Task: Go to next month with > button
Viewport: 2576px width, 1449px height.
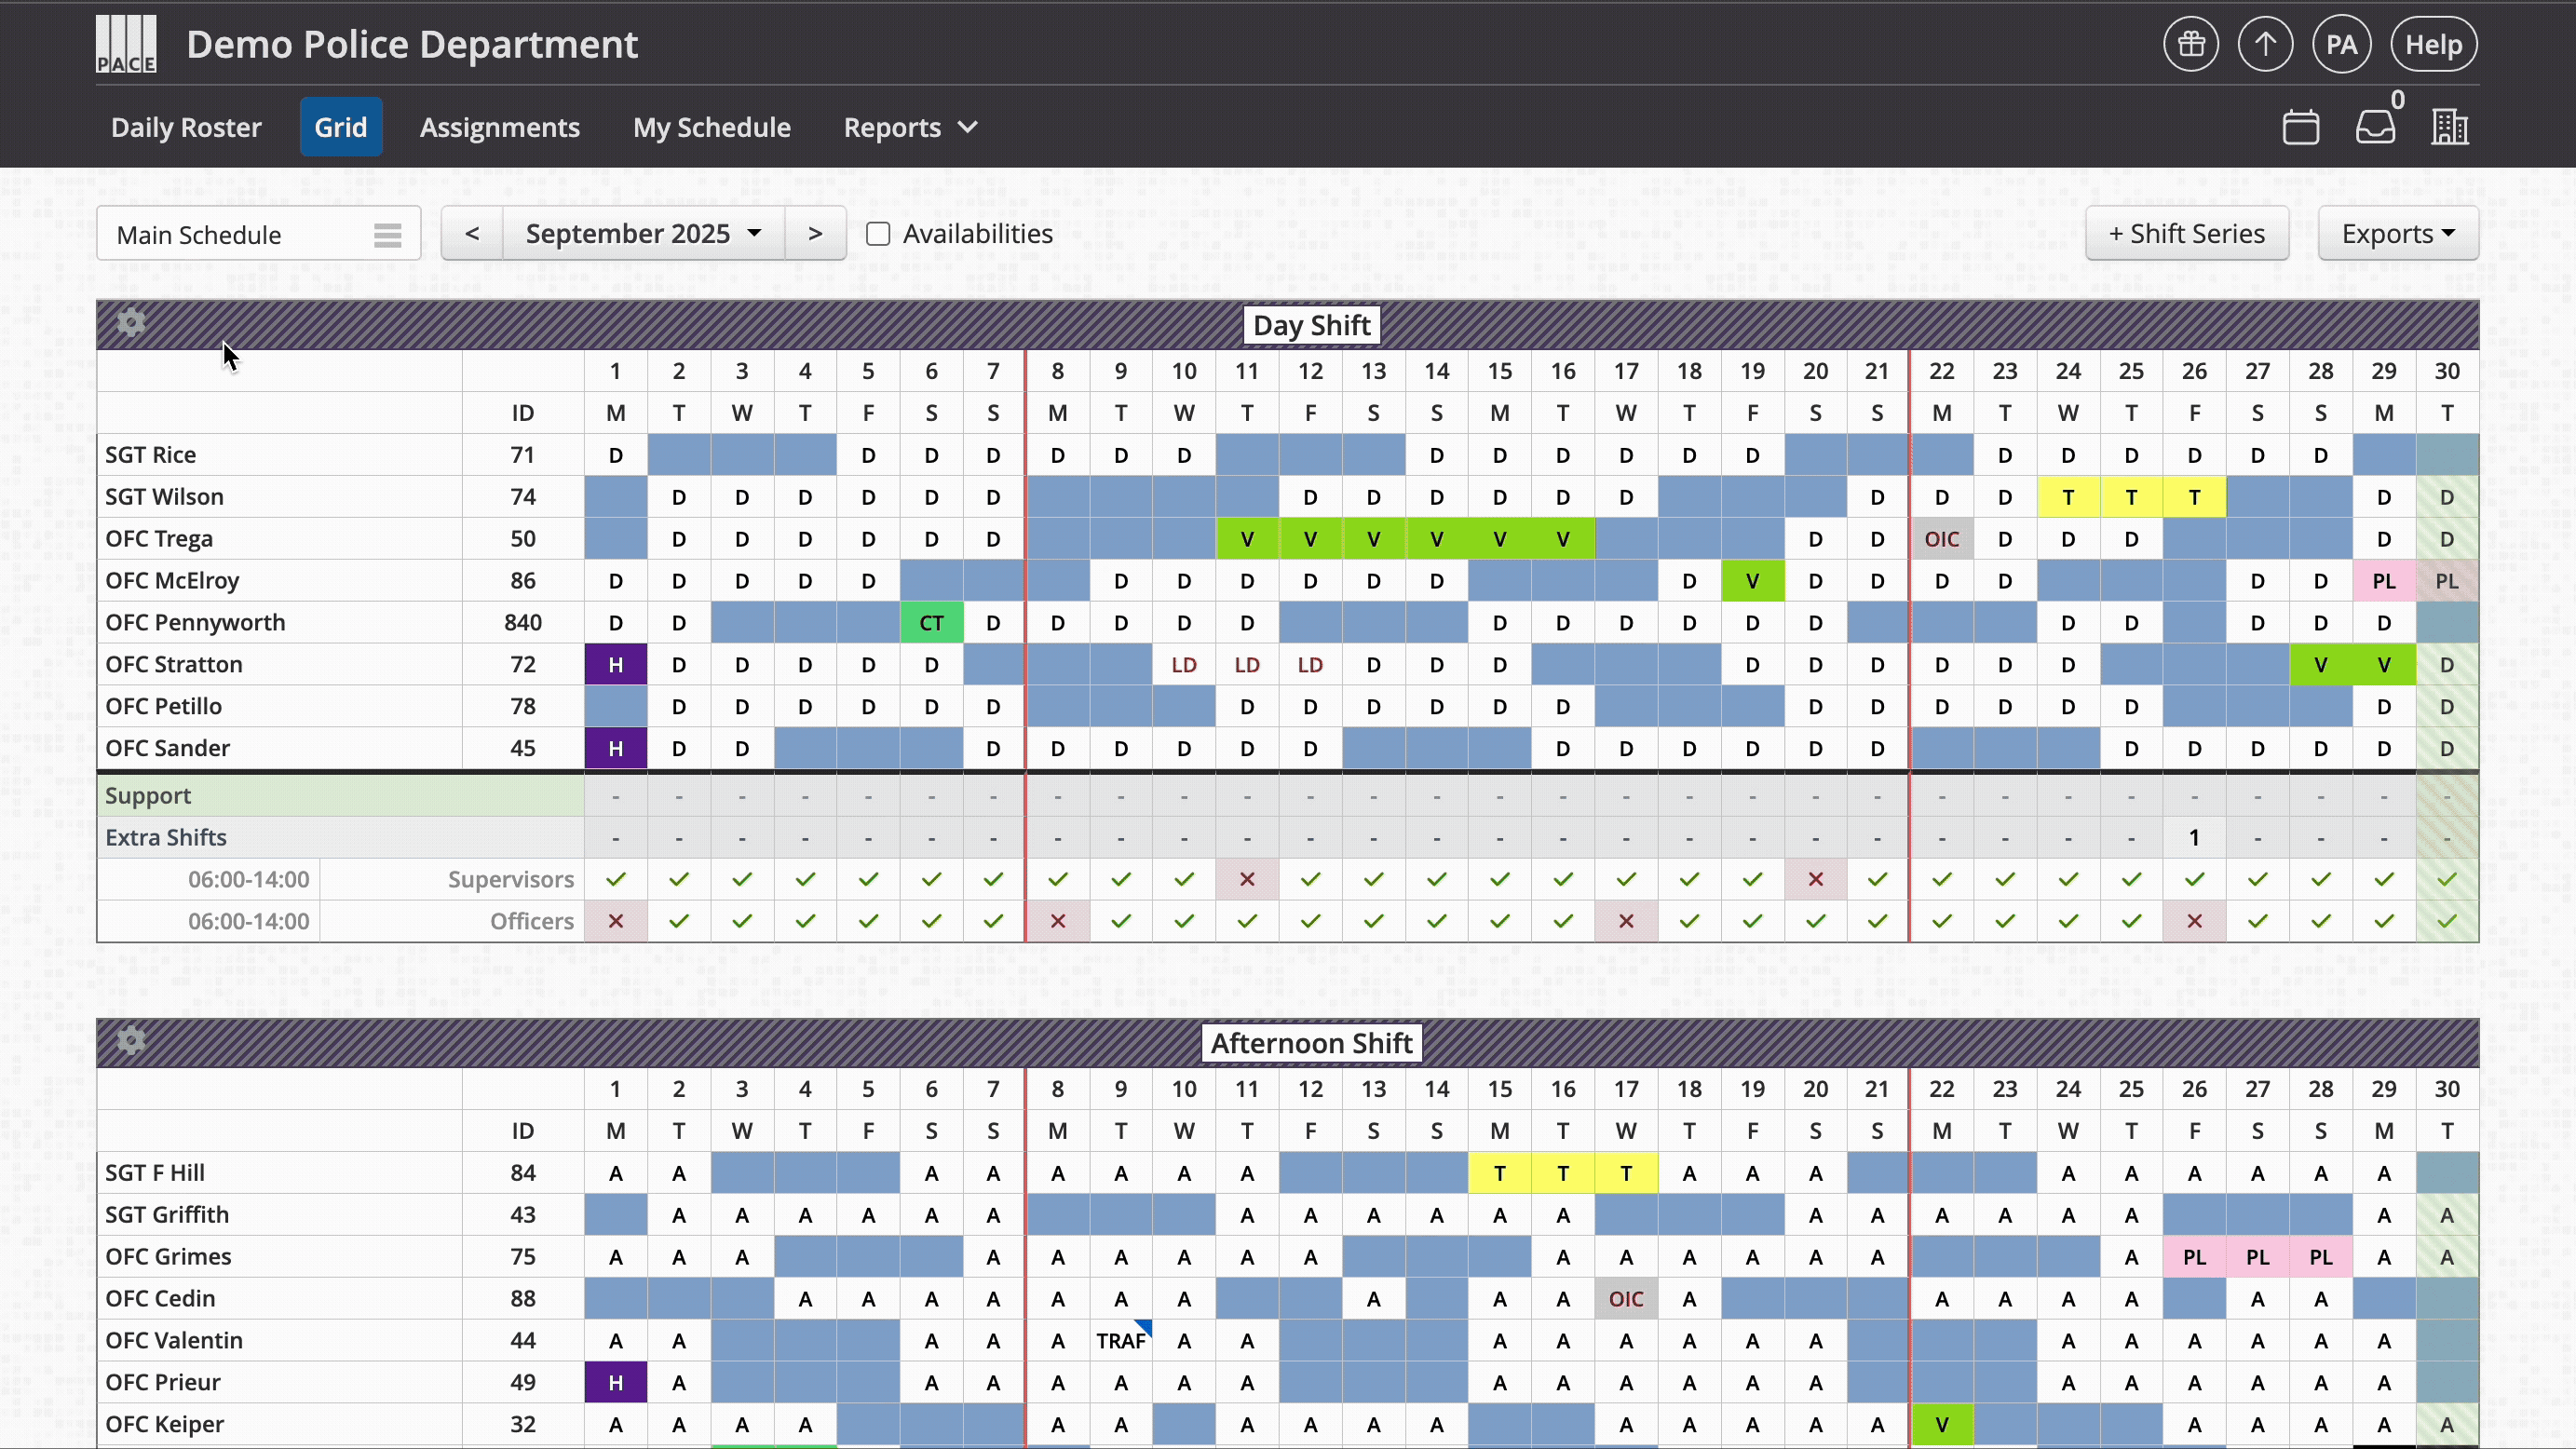Action: [815, 234]
